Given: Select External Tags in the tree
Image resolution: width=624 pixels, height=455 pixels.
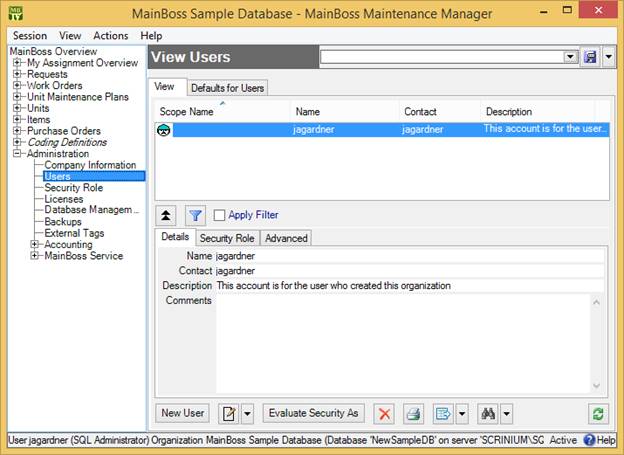Looking at the screenshot, I should tap(74, 233).
